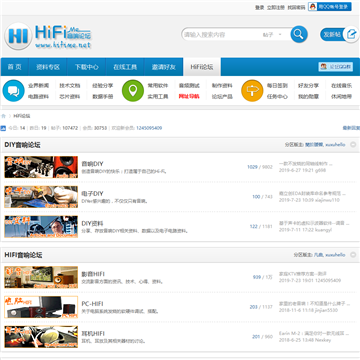
Task: Click the 最新回复 link on right
Action: tap(351, 128)
